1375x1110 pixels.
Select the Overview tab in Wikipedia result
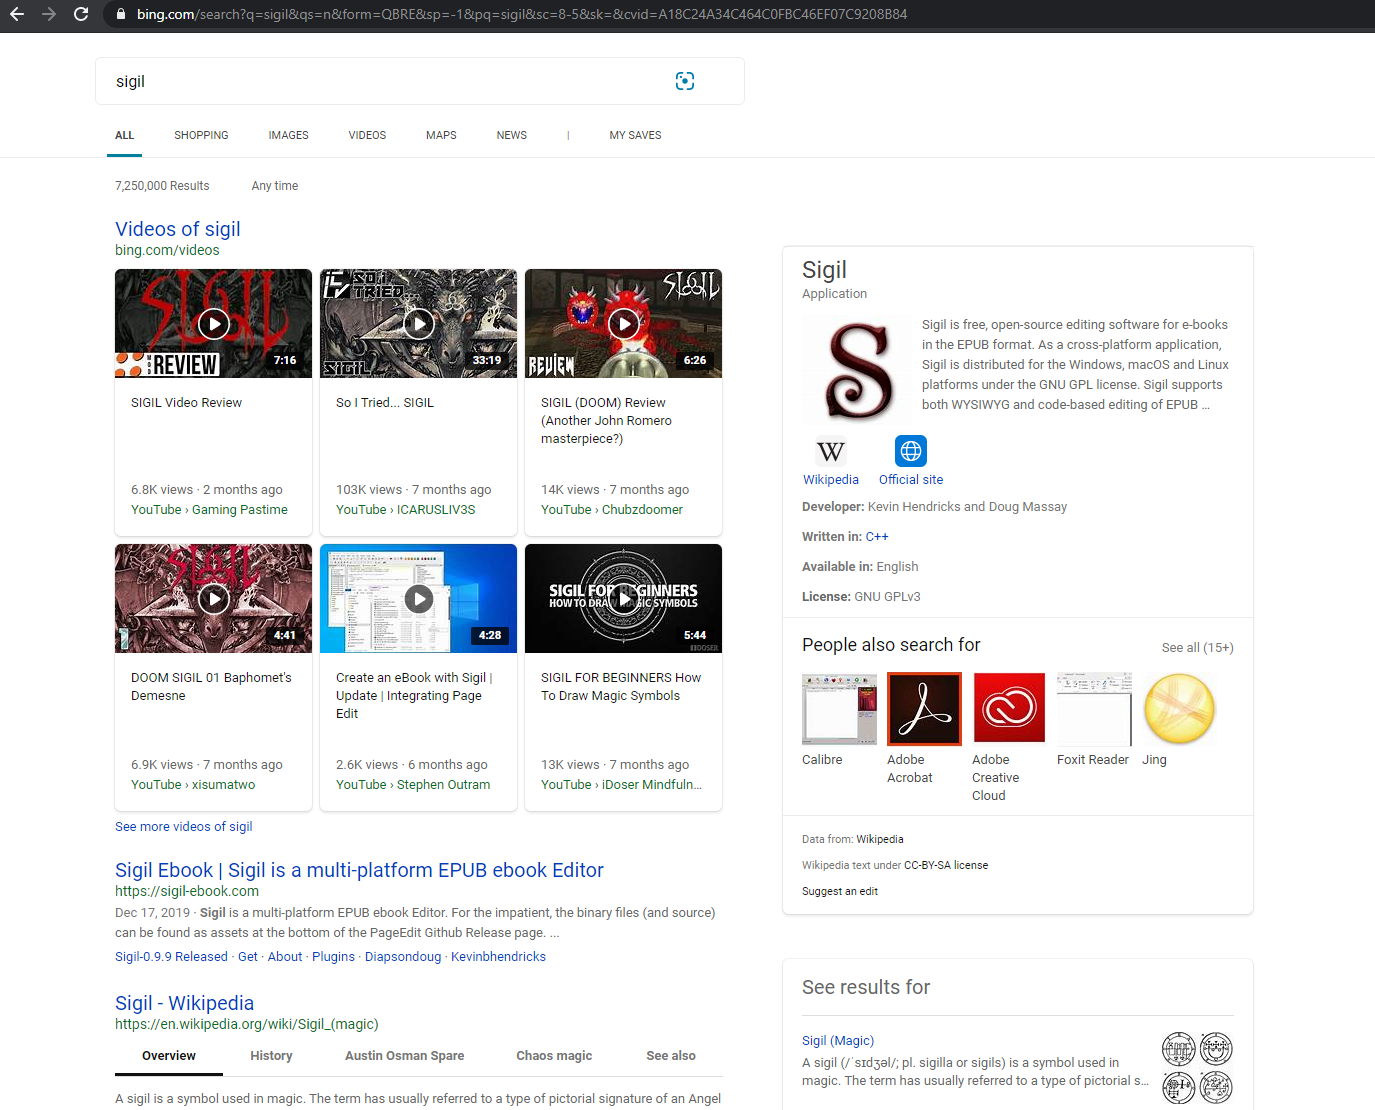pyautogui.click(x=169, y=1056)
